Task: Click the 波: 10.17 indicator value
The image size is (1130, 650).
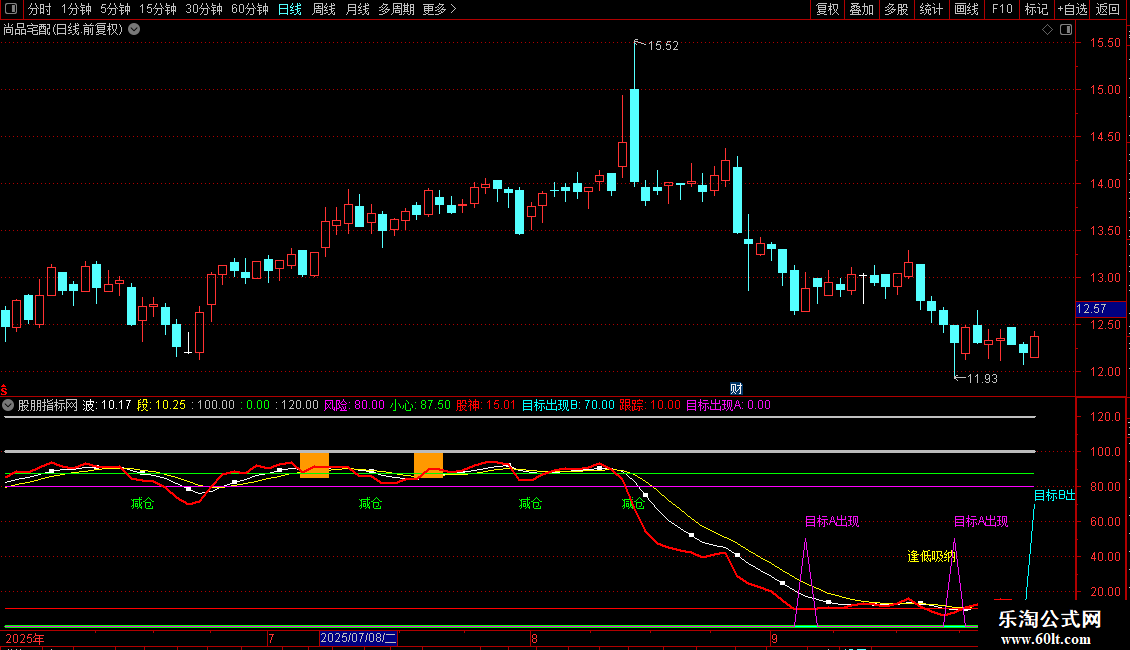Action: [x=107, y=405]
